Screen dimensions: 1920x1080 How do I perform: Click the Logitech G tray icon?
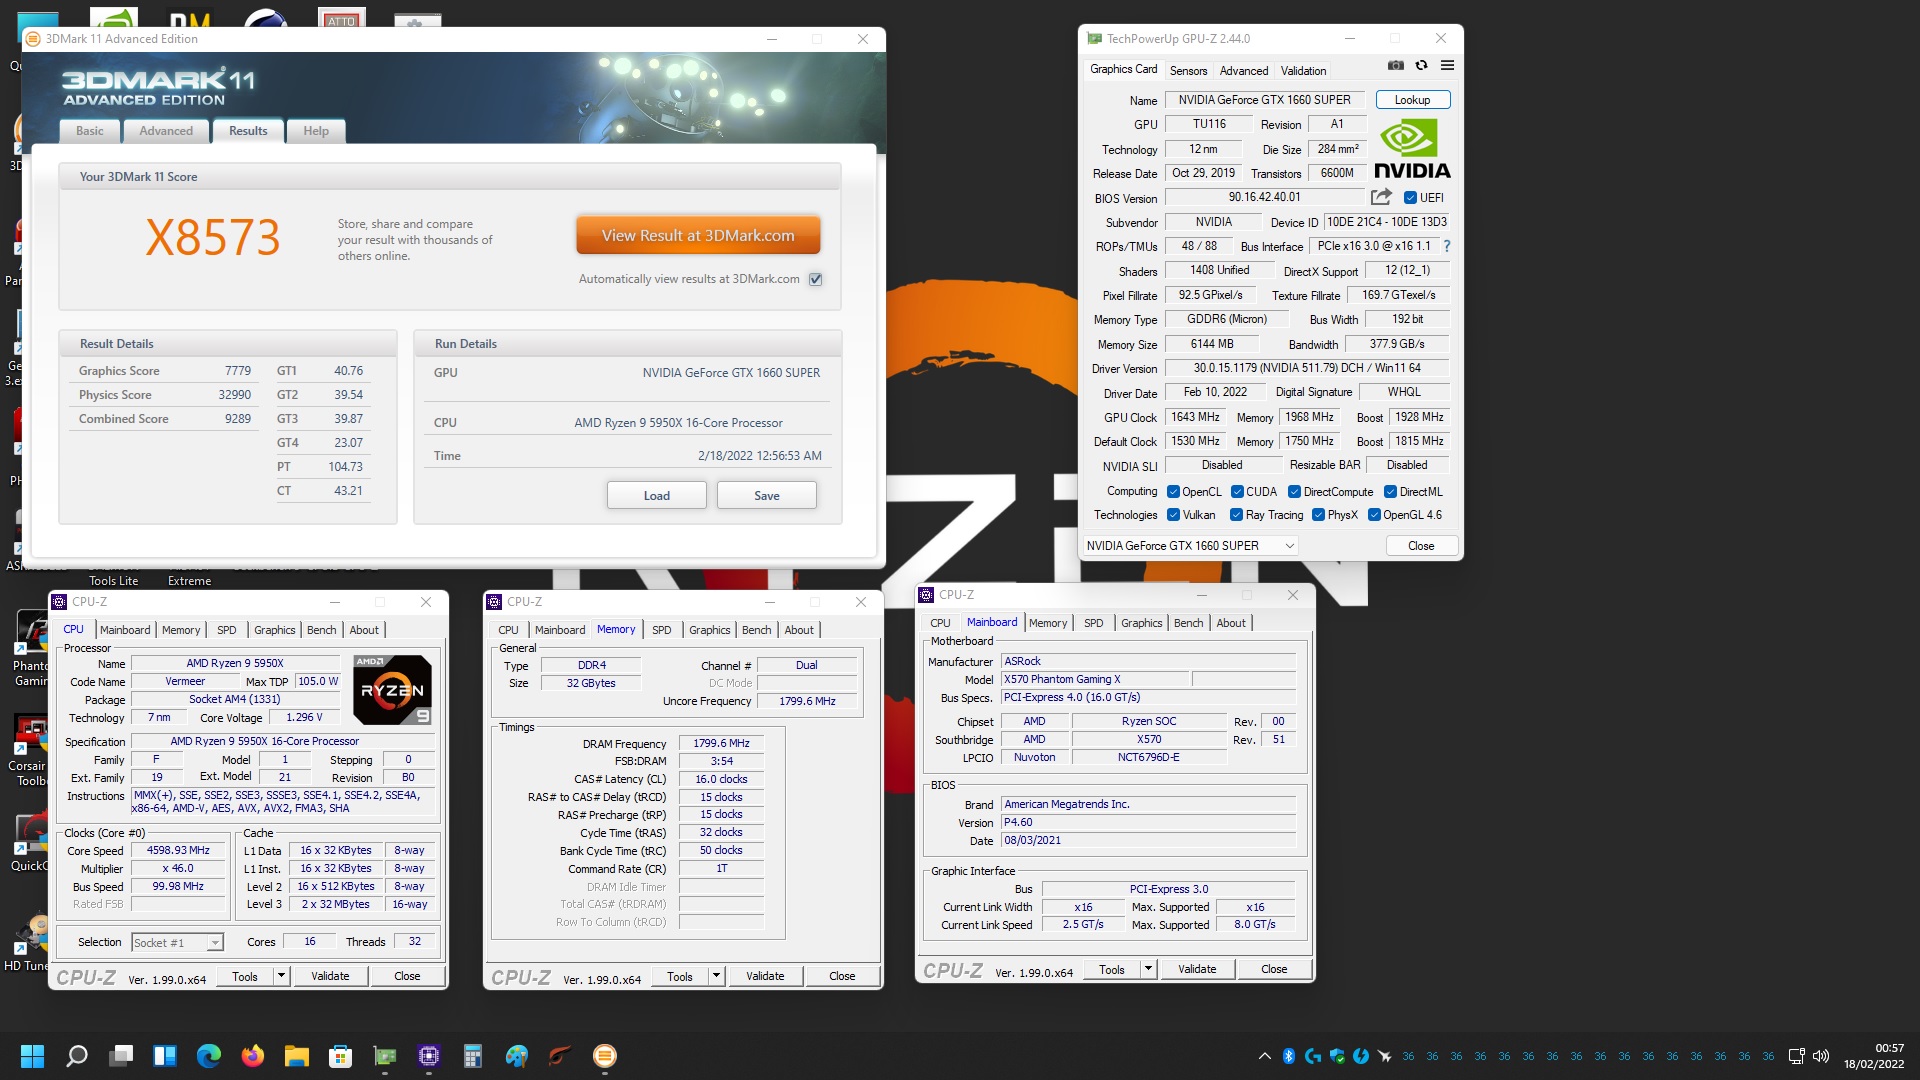tap(1313, 1056)
